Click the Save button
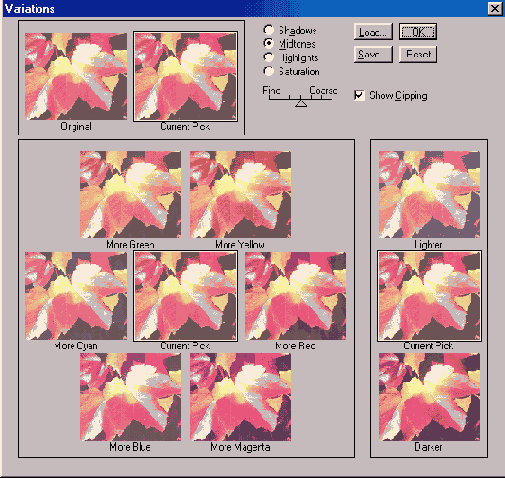 373,54
